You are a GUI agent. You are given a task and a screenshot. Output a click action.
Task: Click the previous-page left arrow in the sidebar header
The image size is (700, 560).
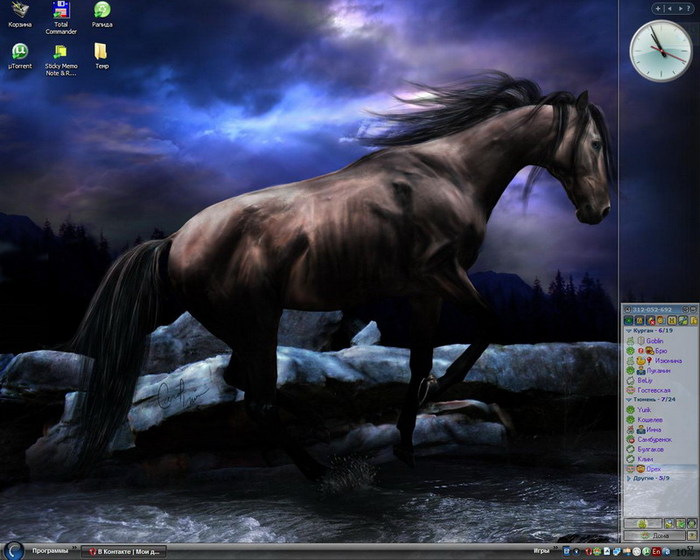click(670, 8)
